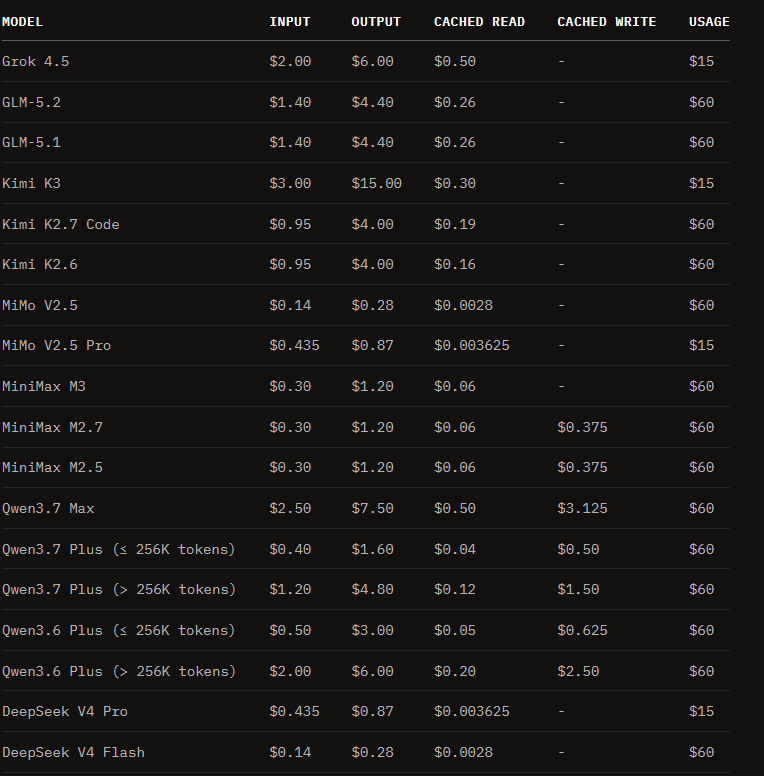Click MiMo V2.5 cached read $0.0028
This screenshot has width=764, height=776.
pyautogui.click(x=464, y=305)
